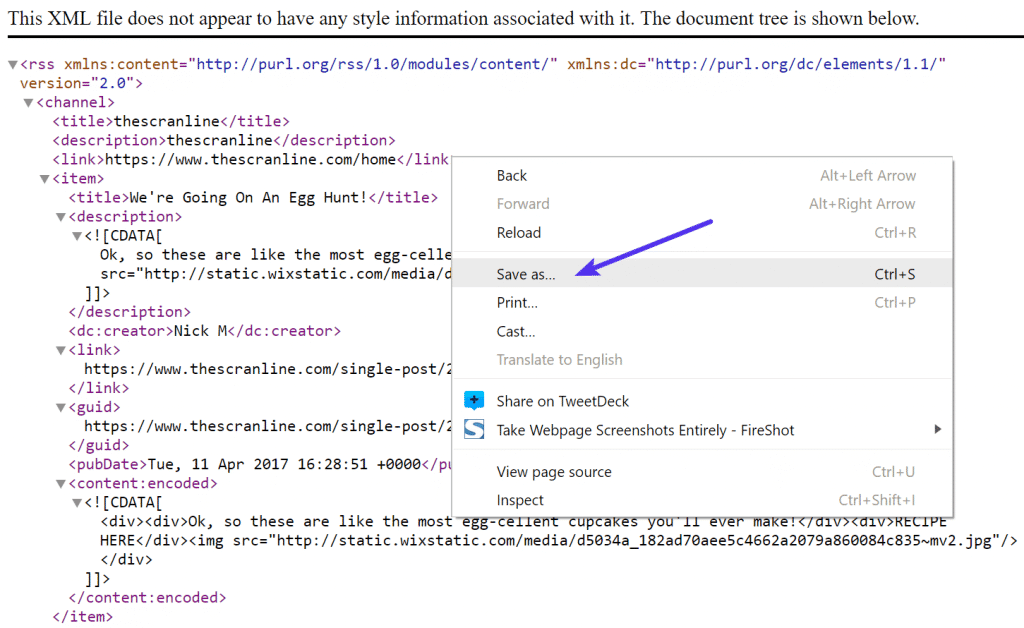Choose Back in the context menu
1024x628 pixels.
[x=511, y=175]
